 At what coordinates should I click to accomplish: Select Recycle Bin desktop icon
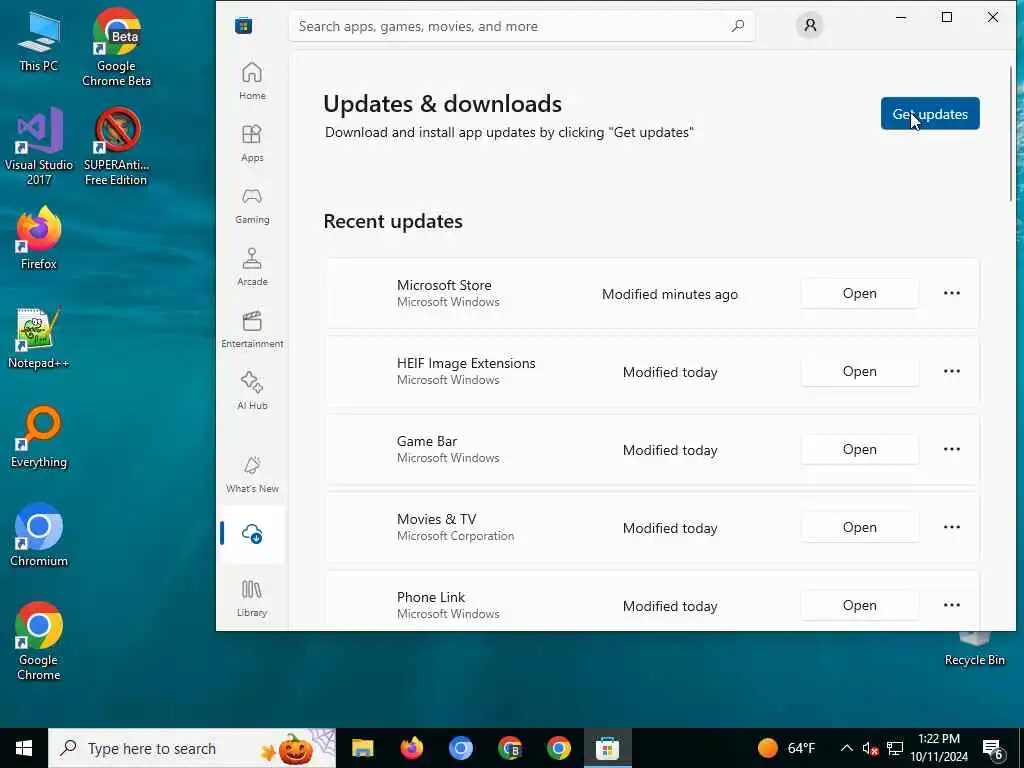click(974, 649)
